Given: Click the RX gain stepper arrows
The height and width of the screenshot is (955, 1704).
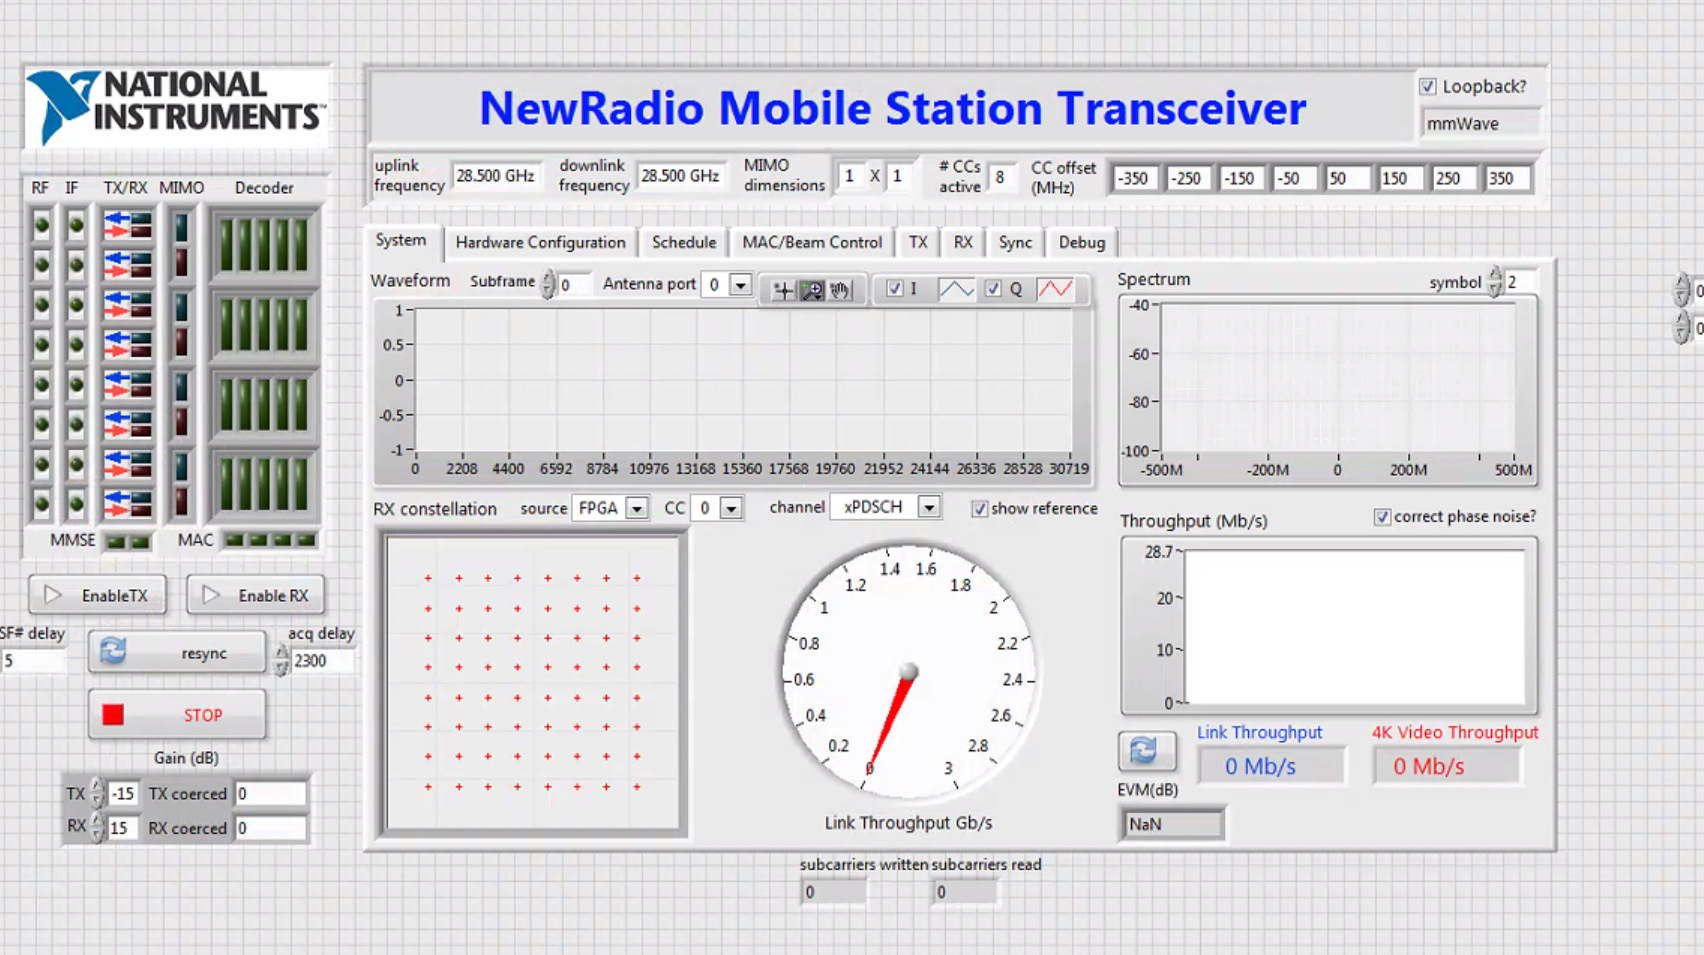Looking at the screenshot, I should (x=97, y=828).
